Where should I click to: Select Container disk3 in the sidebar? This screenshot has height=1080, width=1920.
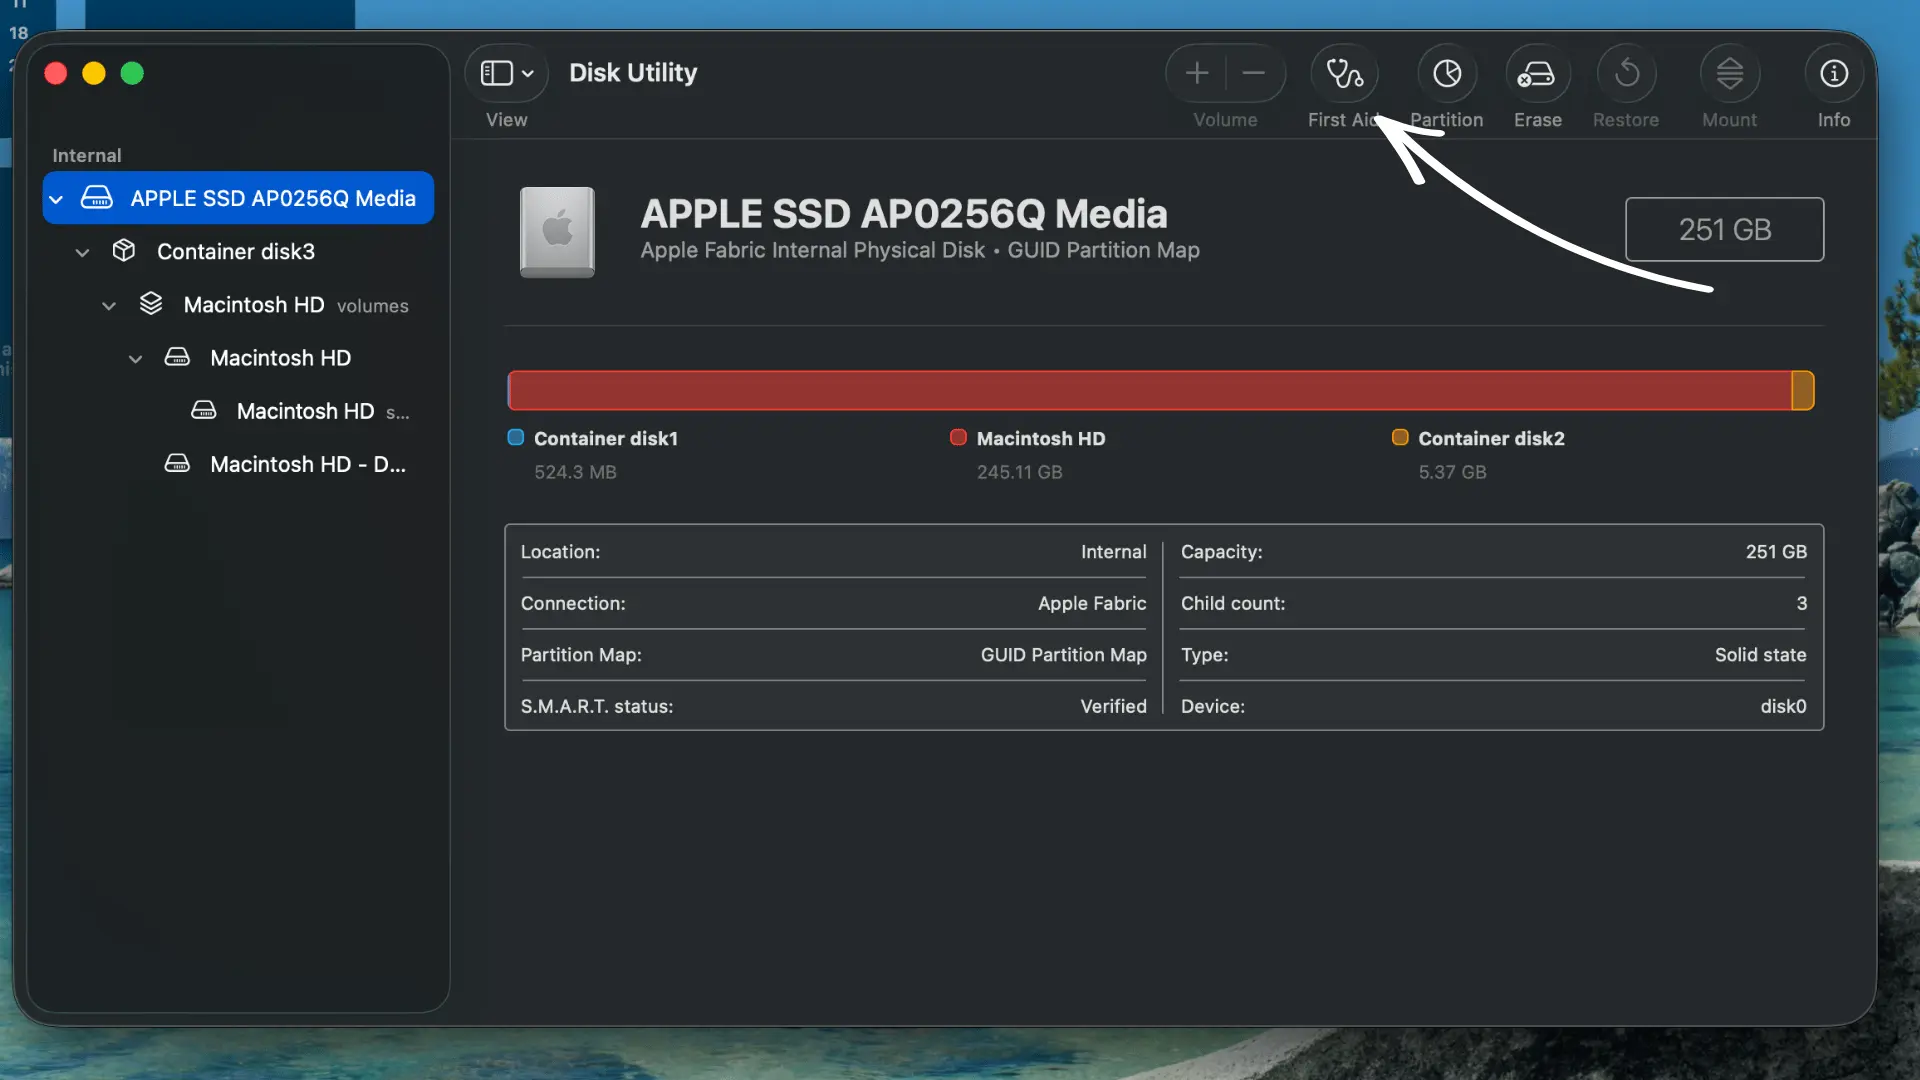coord(238,251)
